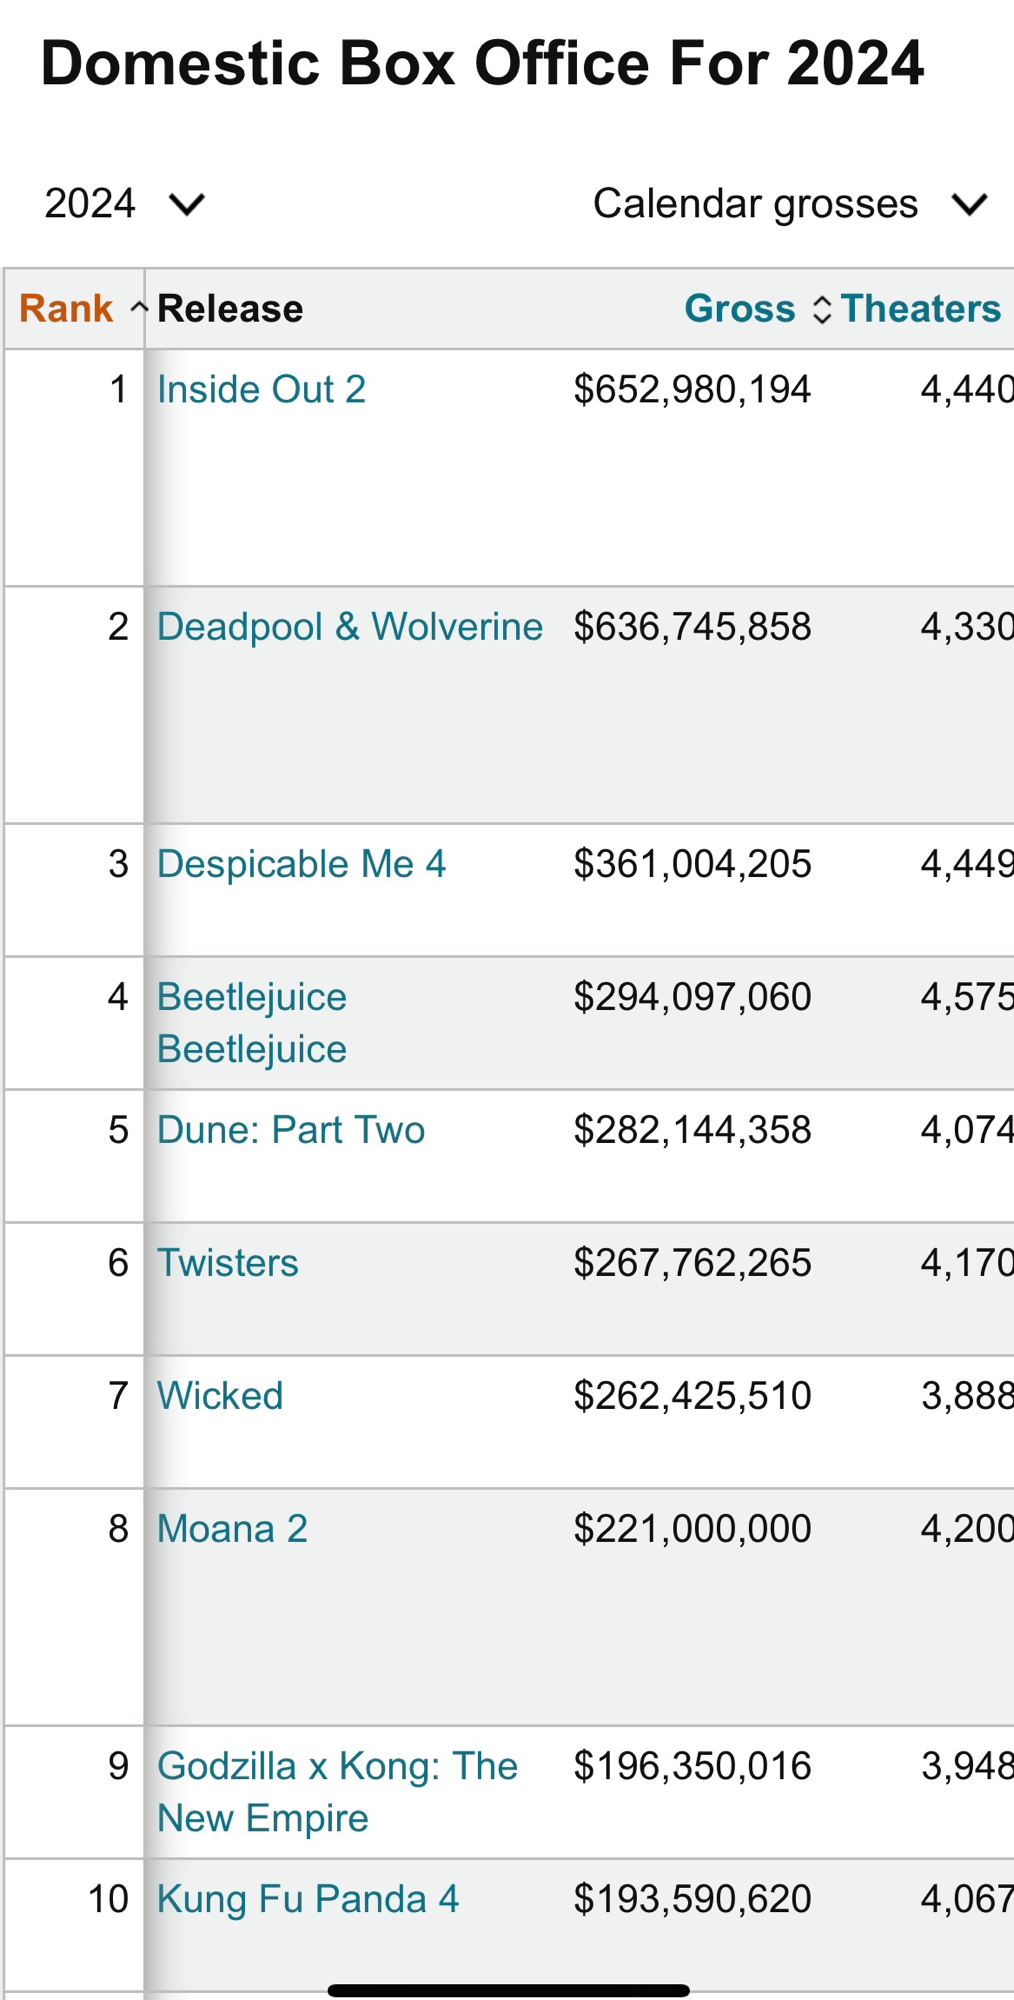Open Godzilla x Kong: The New Empire
Viewport: 1014px width, 2000px height.
(x=337, y=1792)
